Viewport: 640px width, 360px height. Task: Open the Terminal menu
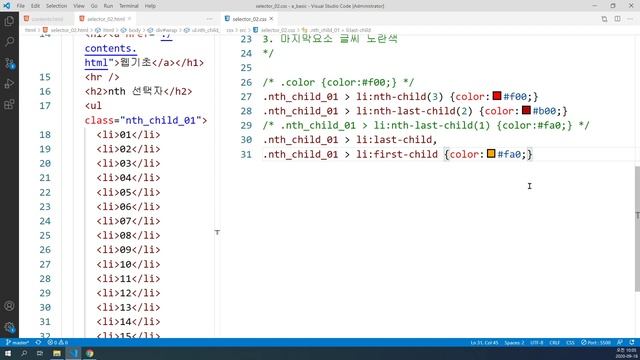(x=129, y=6)
